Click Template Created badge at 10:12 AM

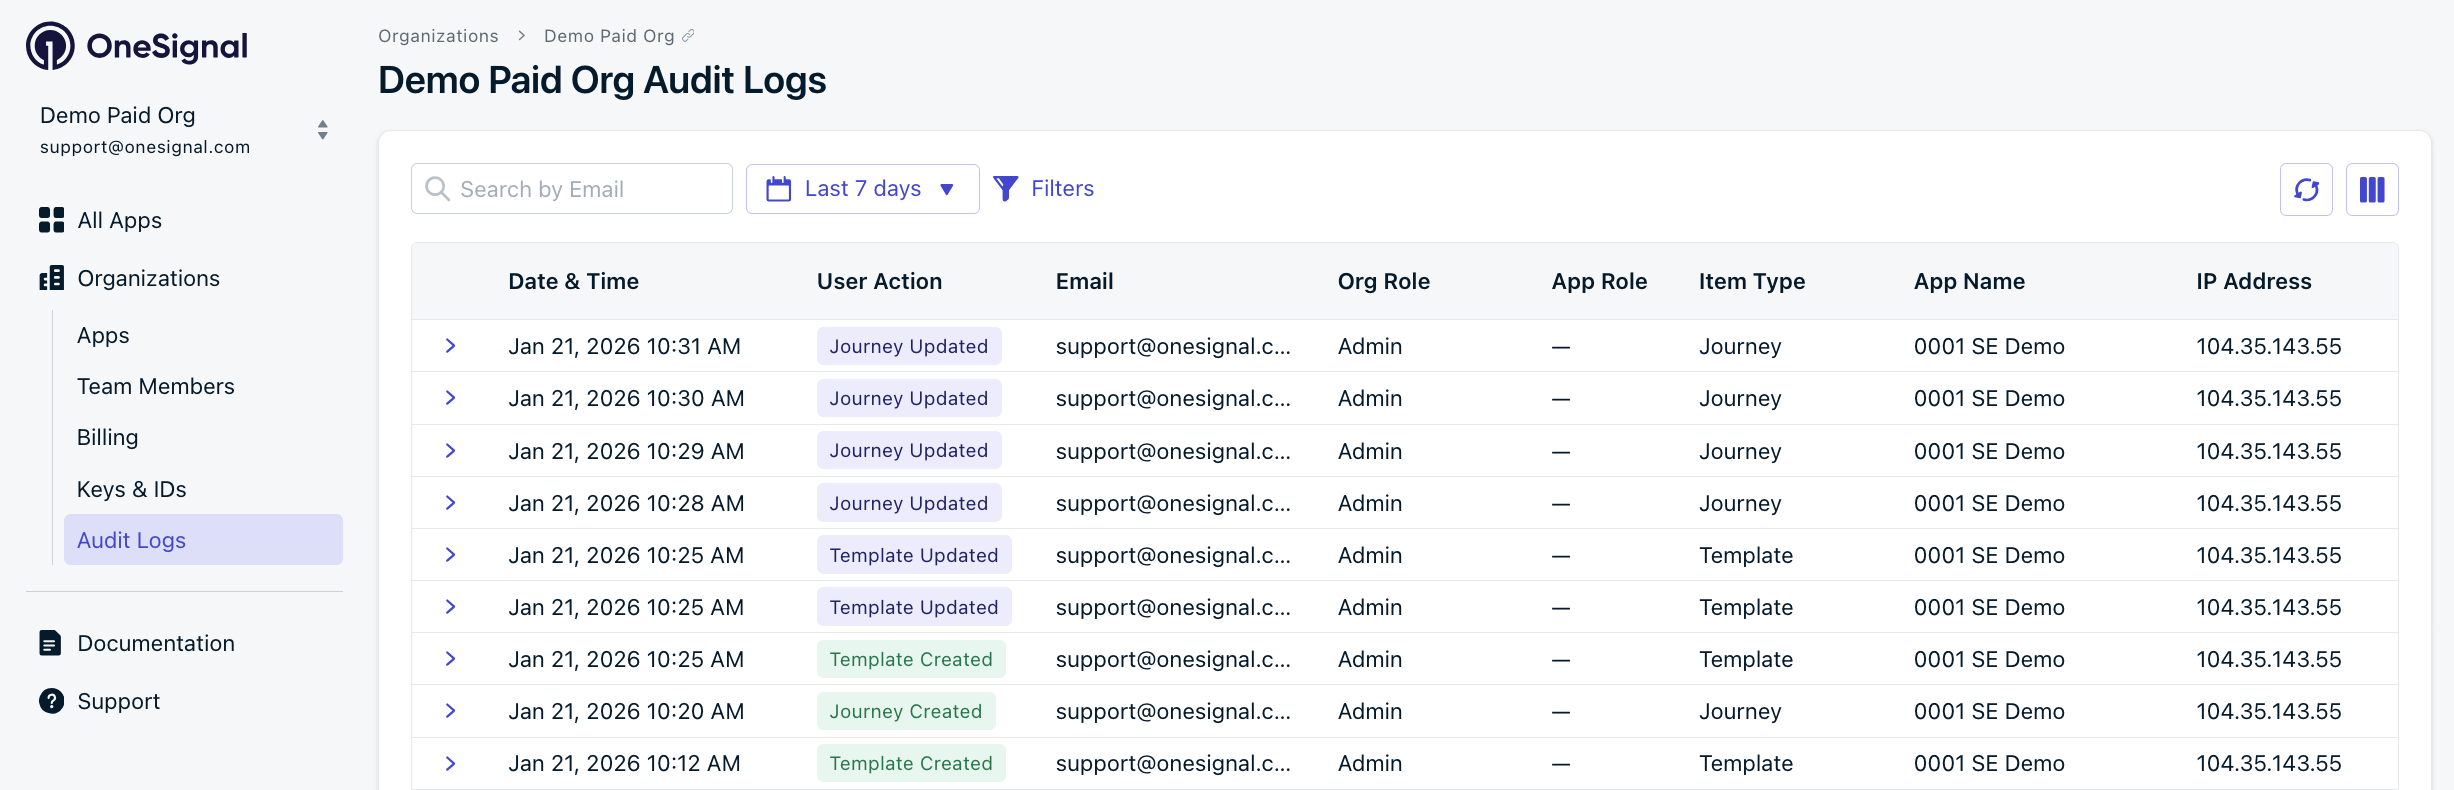coord(911,763)
